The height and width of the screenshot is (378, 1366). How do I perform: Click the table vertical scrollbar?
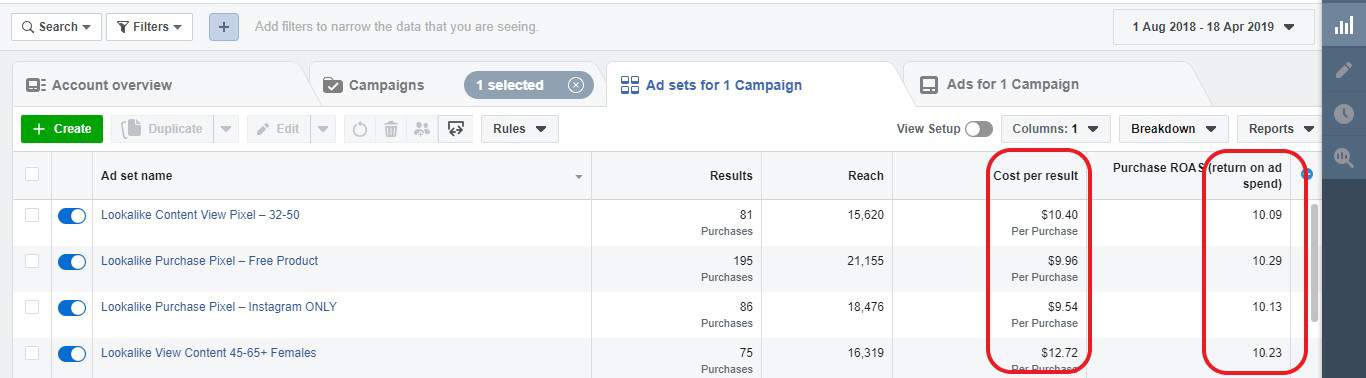1314,264
